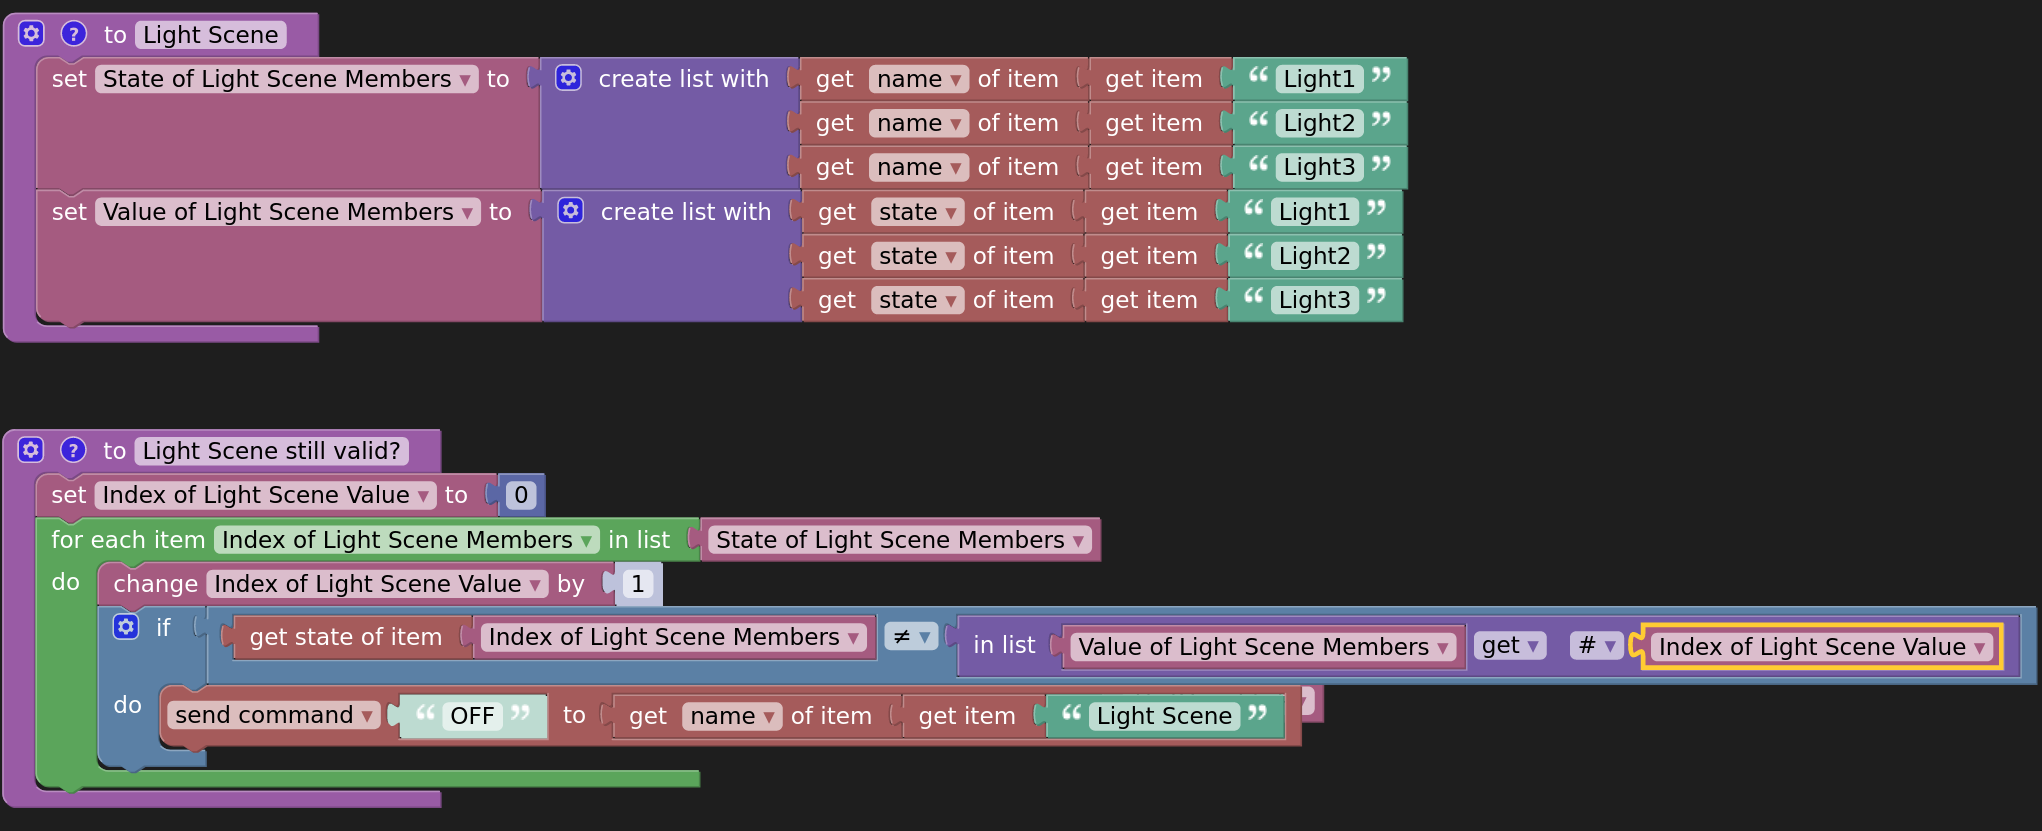Edit the number 0 value field
The image size is (2042, 831).
[521, 495]
